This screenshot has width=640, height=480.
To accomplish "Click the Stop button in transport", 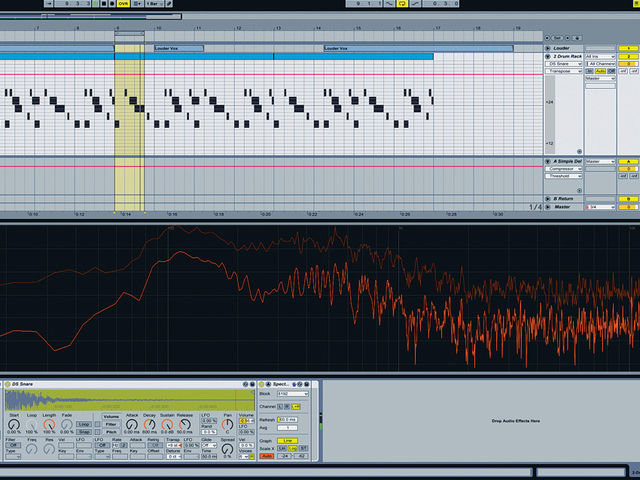I will pos(104,4).
